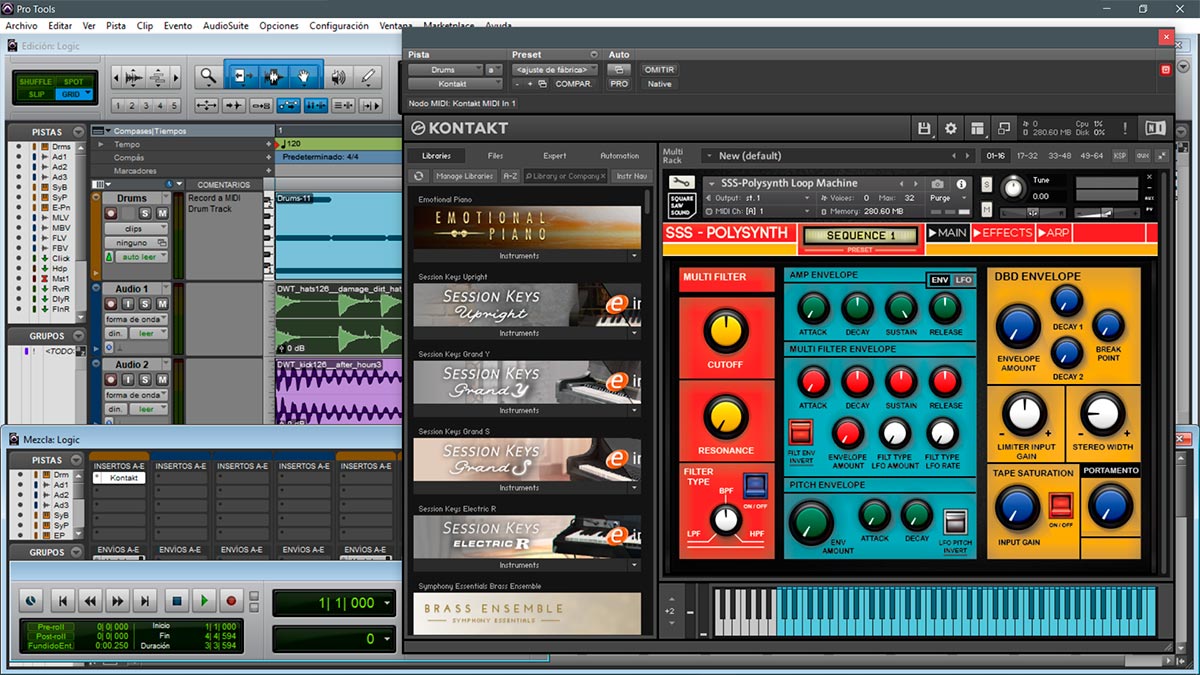Open main counter format dropdown arrow

pos(386,603)
